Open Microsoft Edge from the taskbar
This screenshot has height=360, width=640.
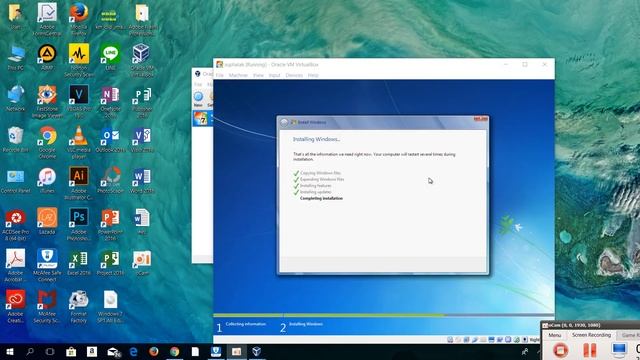133,351
